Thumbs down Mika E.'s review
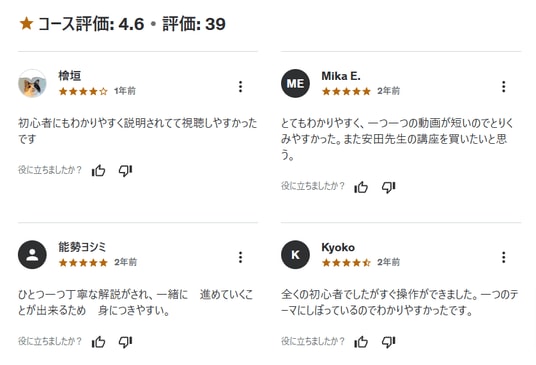Screen dimensions: 536x365 click(388, 187)
